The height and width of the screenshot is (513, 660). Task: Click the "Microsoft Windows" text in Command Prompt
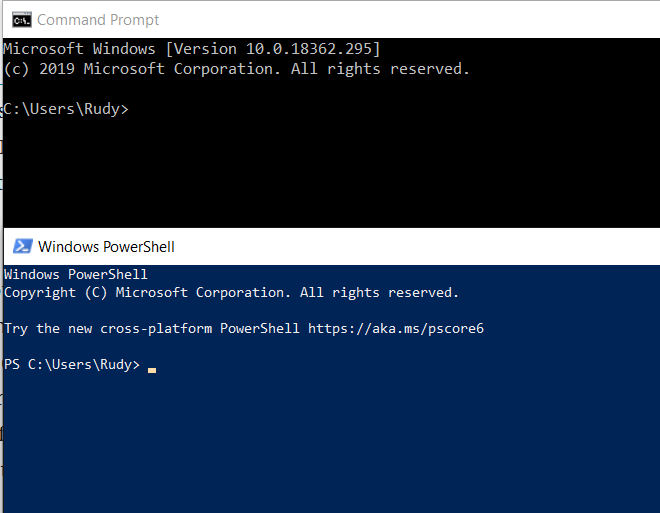(x=80, y=48)
